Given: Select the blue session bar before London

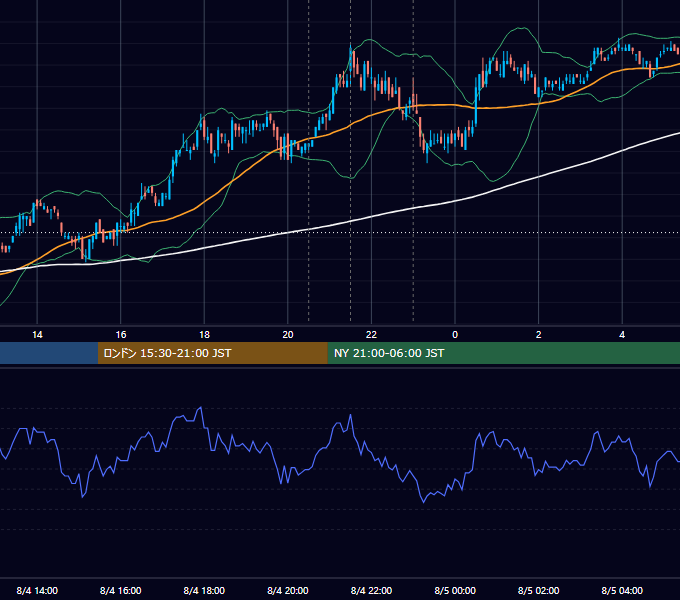Looking at the screenshot, I should 49,353.
